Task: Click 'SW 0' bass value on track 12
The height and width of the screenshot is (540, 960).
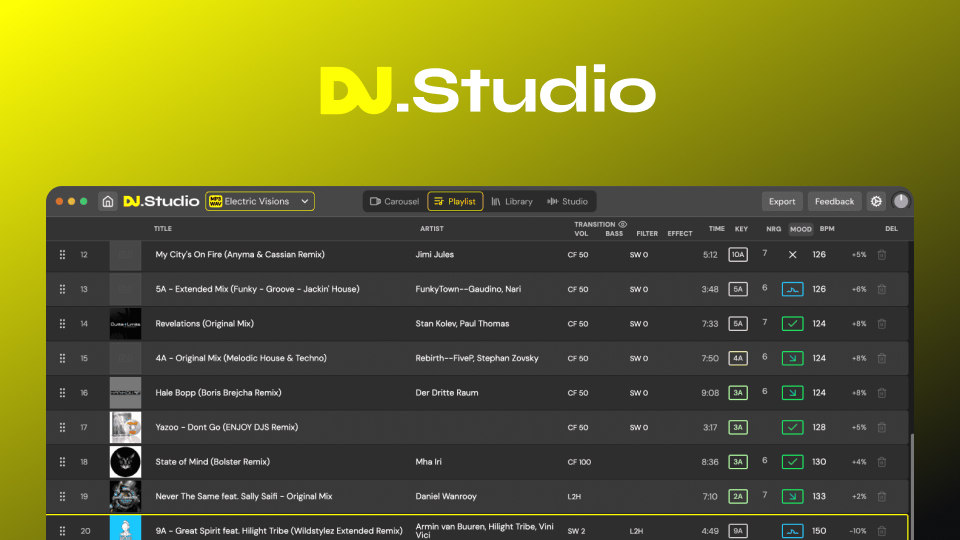Action: coord(639,255)
